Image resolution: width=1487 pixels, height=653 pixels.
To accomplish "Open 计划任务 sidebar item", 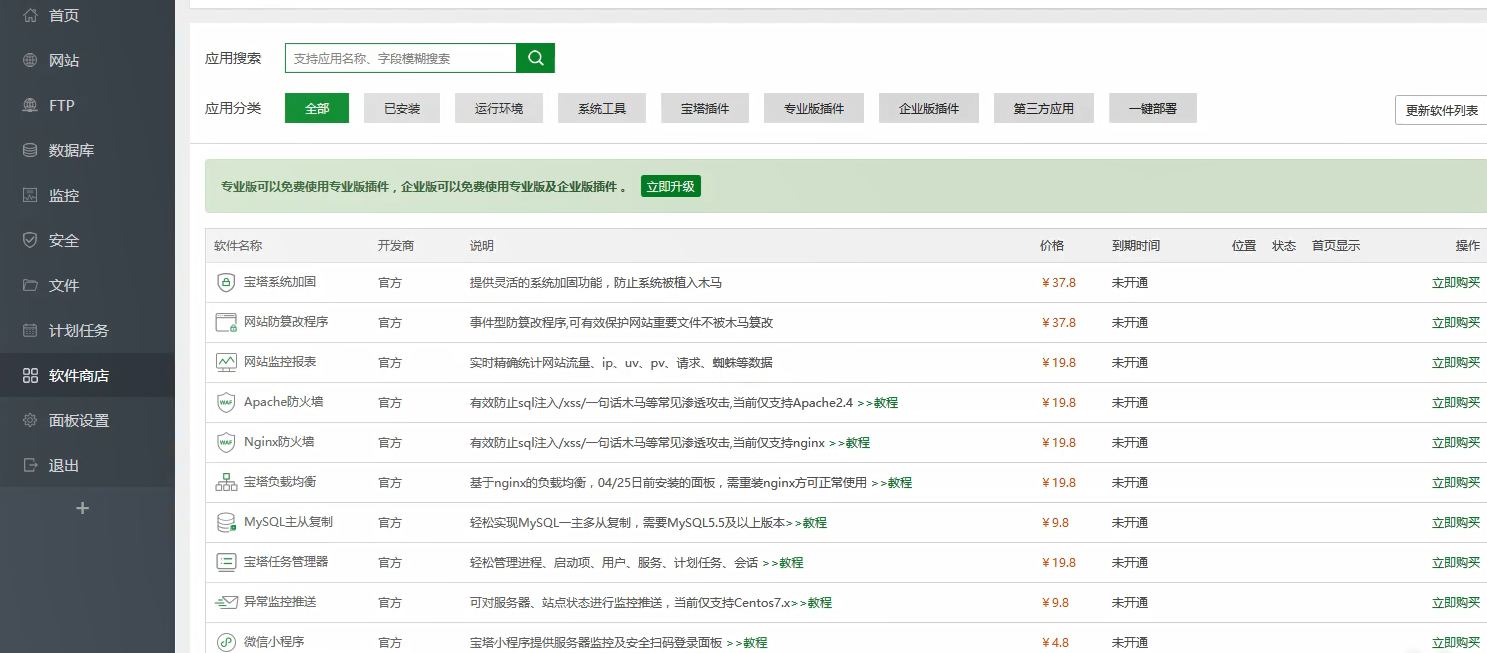I will [x=87, y=330].
